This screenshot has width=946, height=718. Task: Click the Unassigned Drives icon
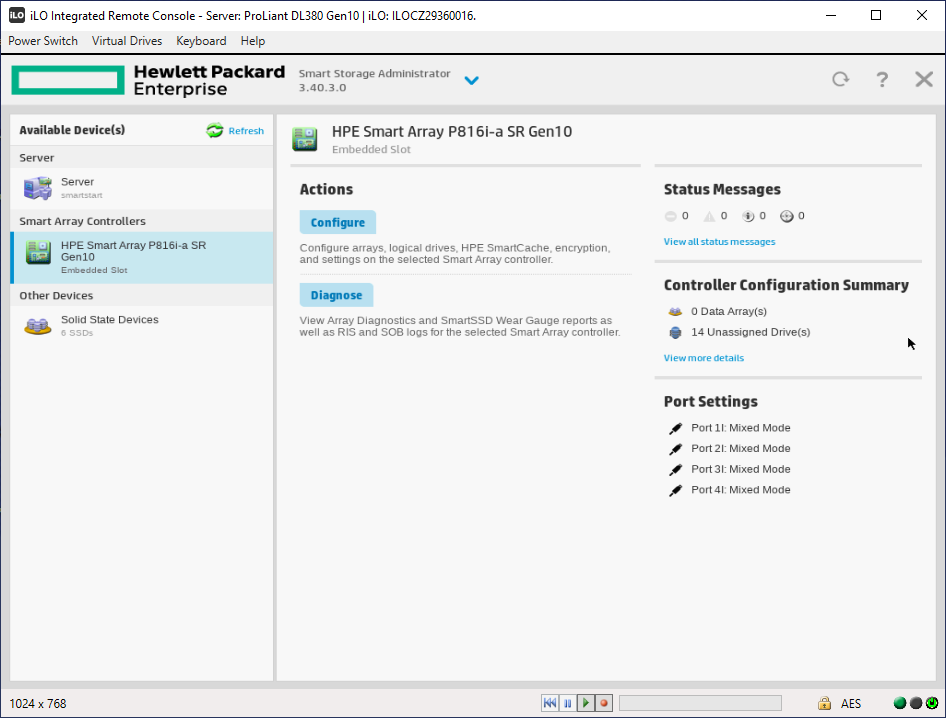point(675,332)
